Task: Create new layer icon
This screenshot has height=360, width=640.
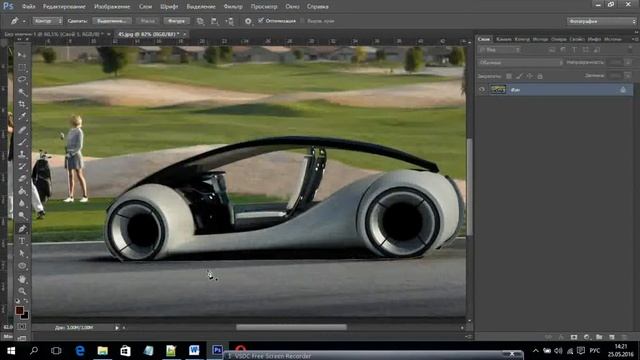Action: point(611,337)
